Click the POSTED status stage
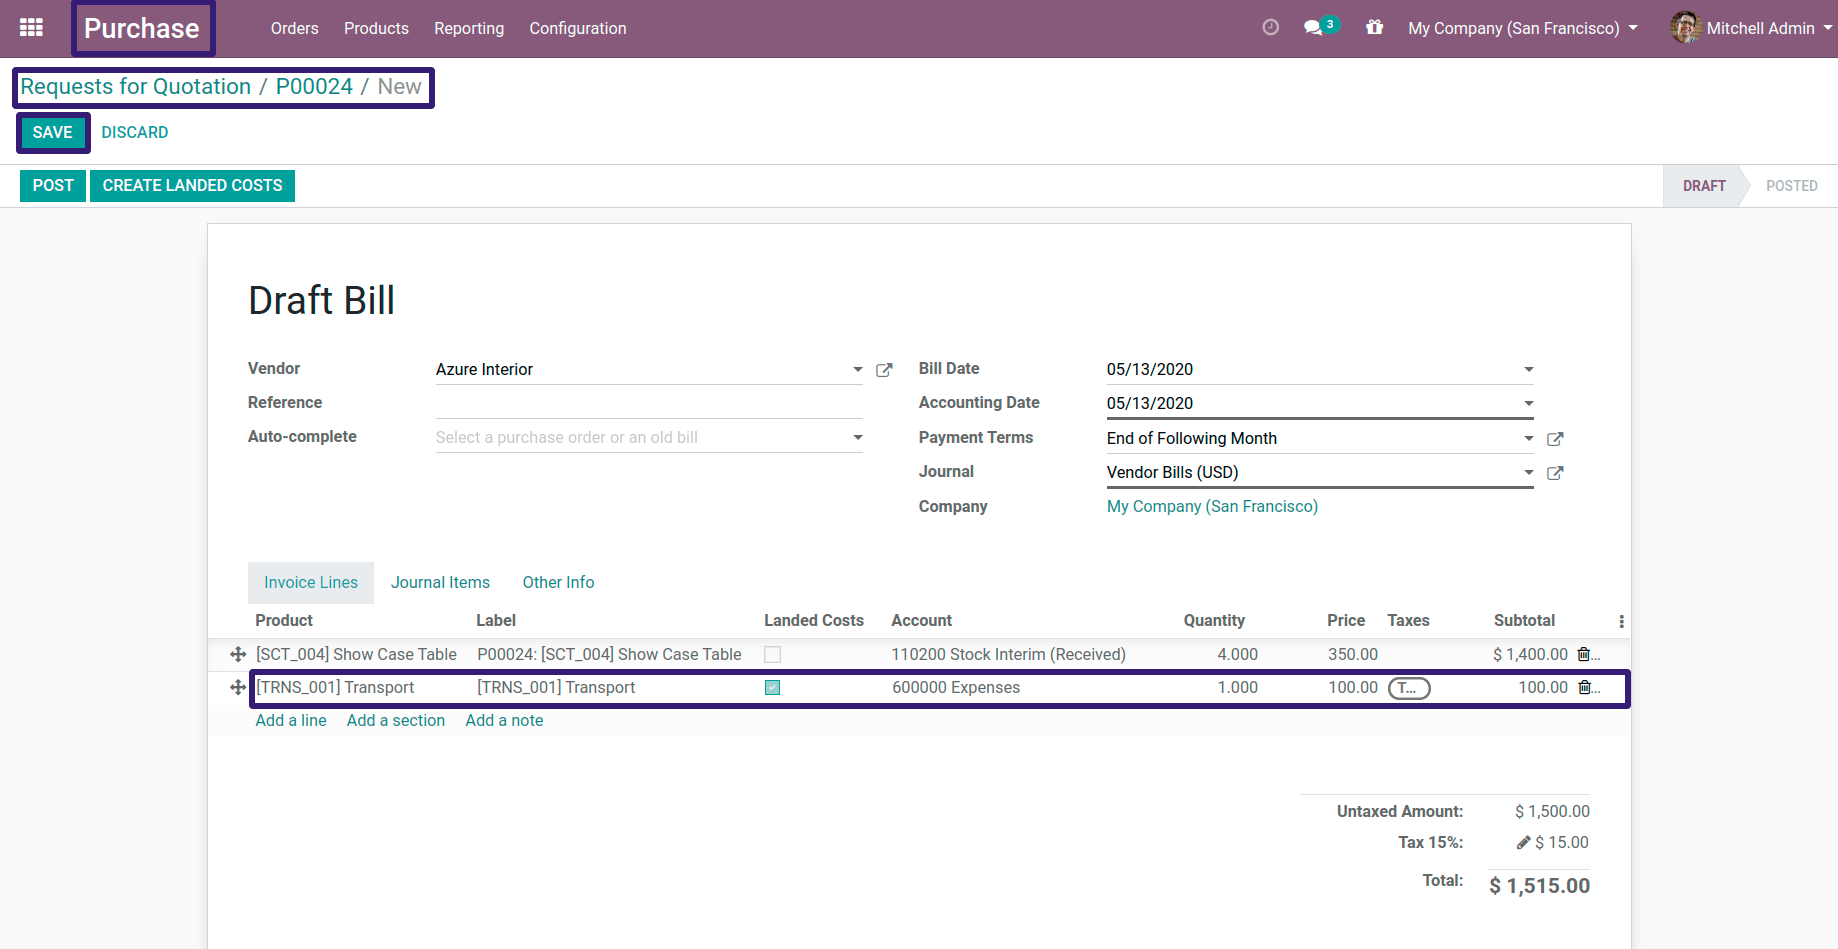 pos(1791,186)
